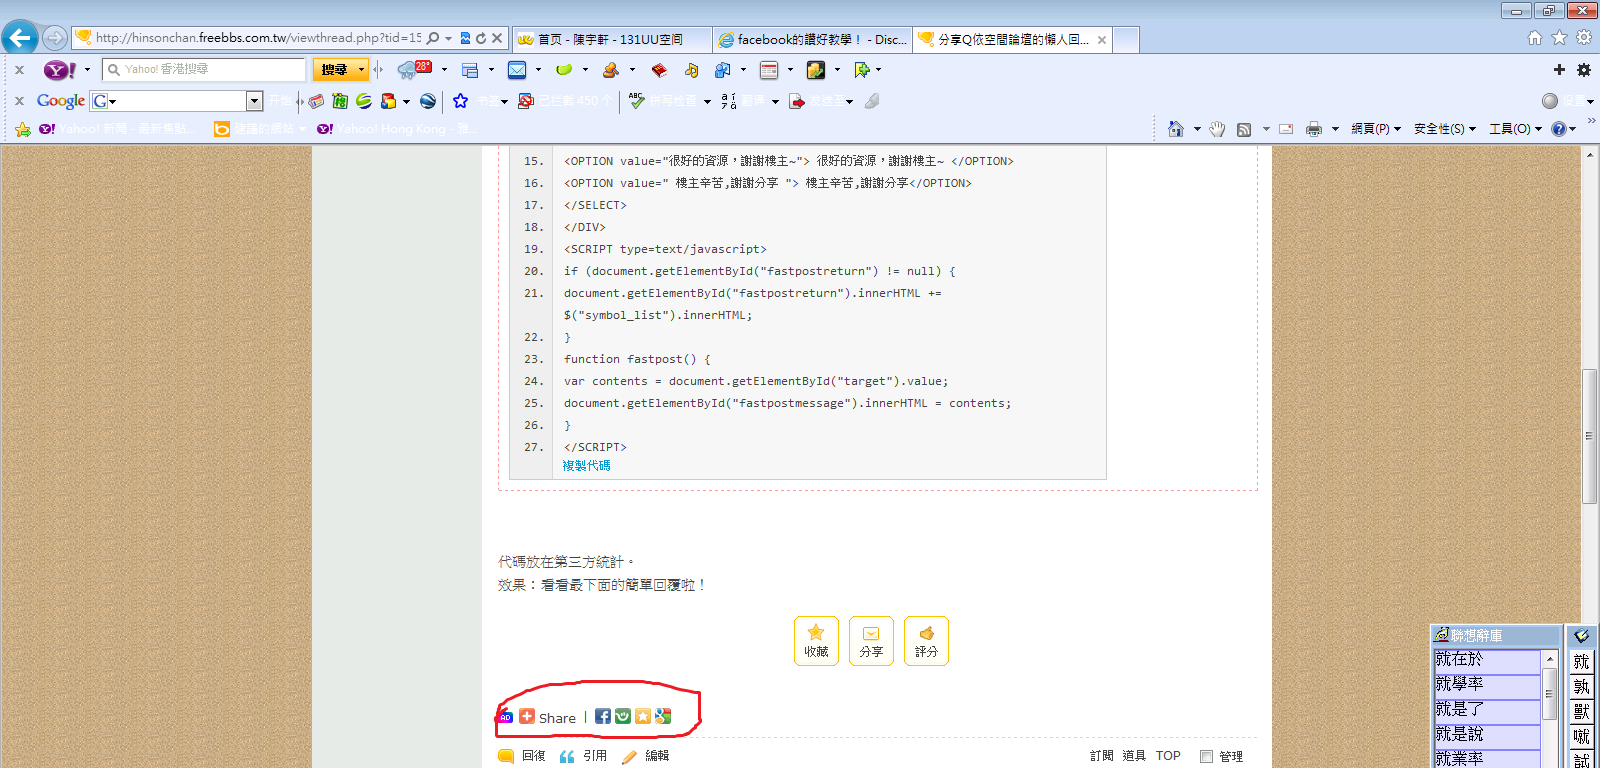This screenshot has height=768, width=1600.
Task: Expand the Google search box dropdown
Action: pyautogui.click(x=254, y=101)
